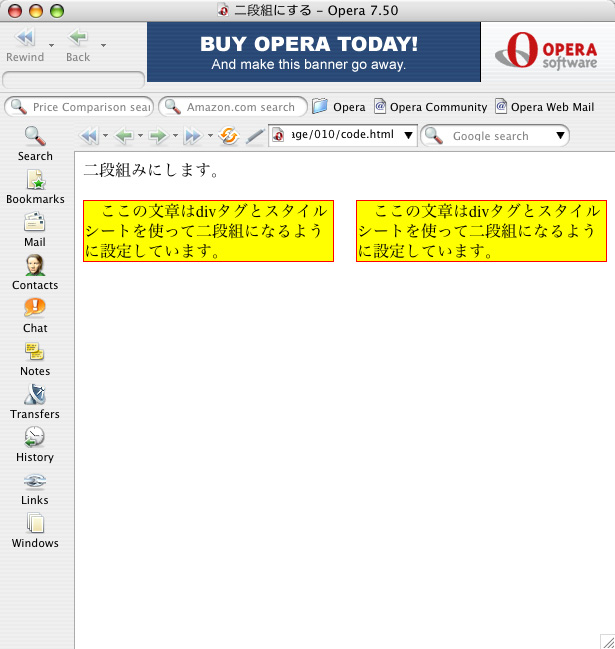
Task: Open the History panel
Action: (x=35, y=445)
